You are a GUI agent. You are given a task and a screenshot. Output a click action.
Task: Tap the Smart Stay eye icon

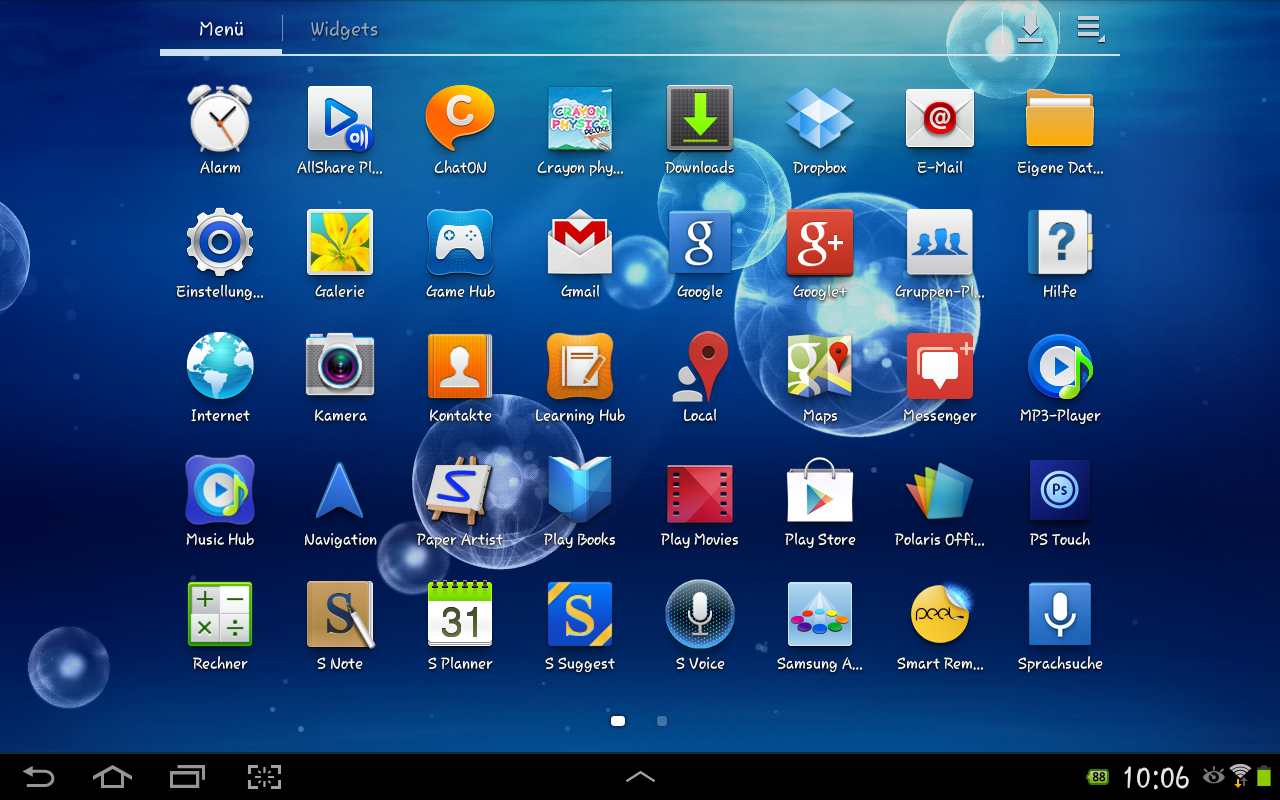(1214, 776)
